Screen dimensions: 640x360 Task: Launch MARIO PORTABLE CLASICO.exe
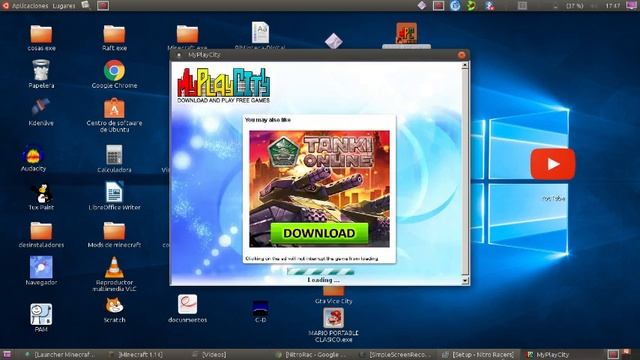(333, 318)
